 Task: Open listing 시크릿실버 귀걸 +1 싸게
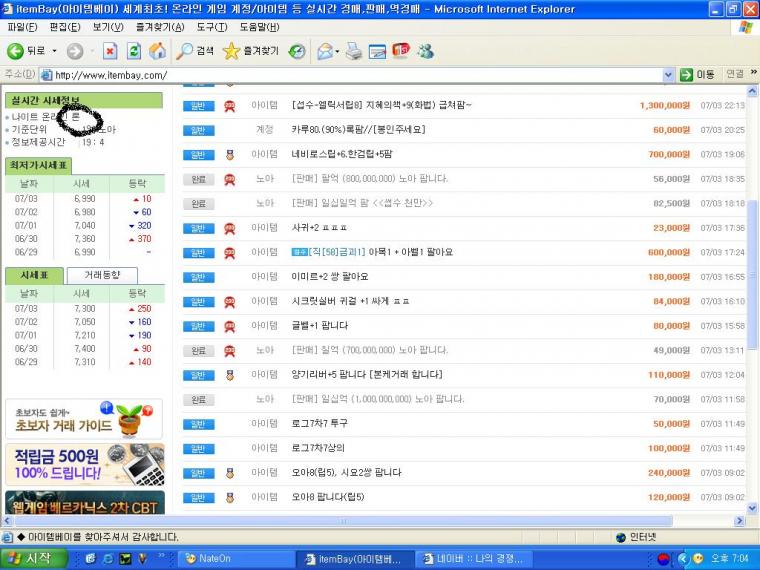(x=350, y=301)
